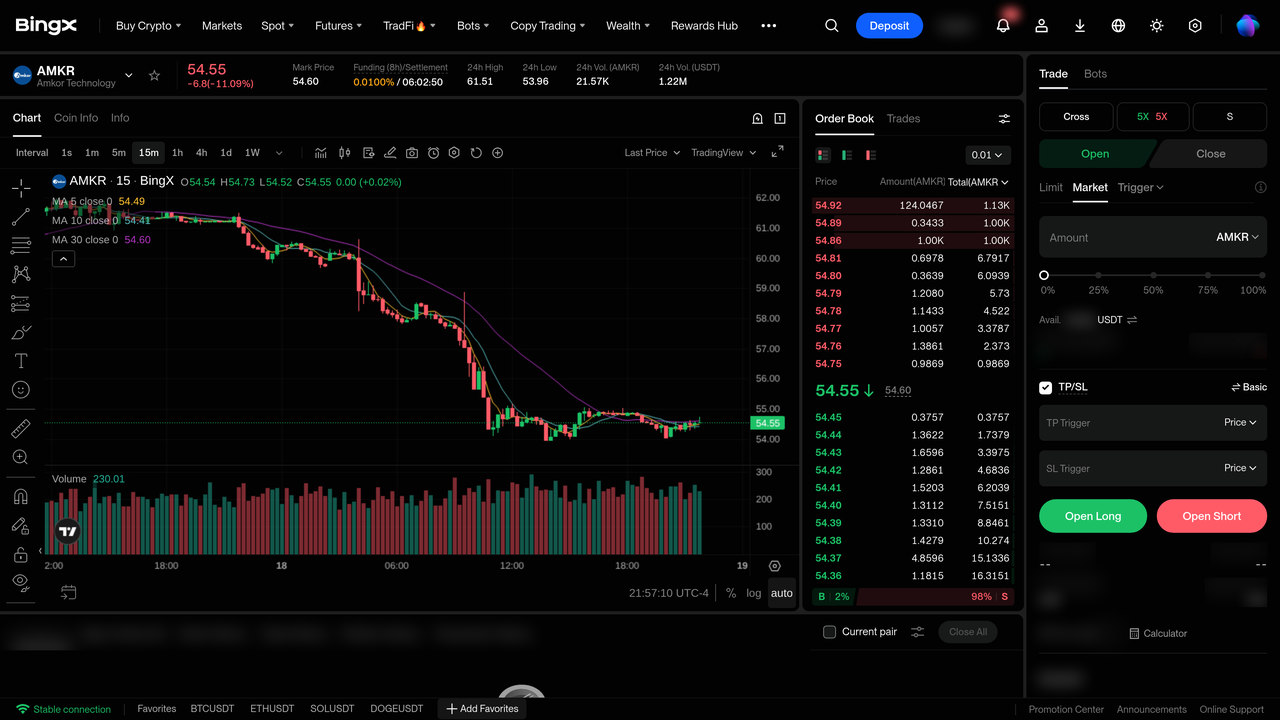The width and height of the screenshot is (1280, 720).
Task: Pick the text annotation tool
Action: [21, 361]
